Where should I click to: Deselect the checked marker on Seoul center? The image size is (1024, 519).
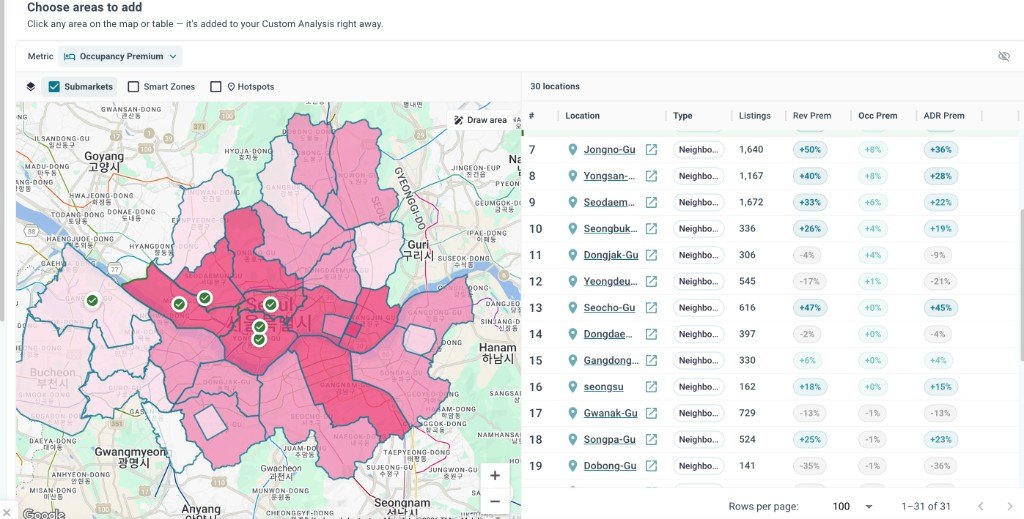click(271, 304)
